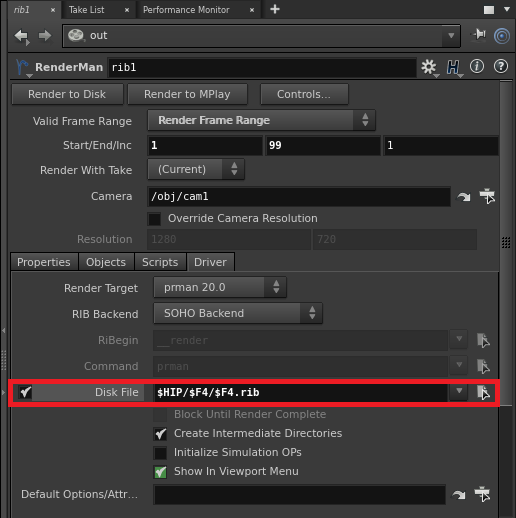Open the Controls... dialog
This screenshot has width=516, height=518.
click(x=304, y=94)
